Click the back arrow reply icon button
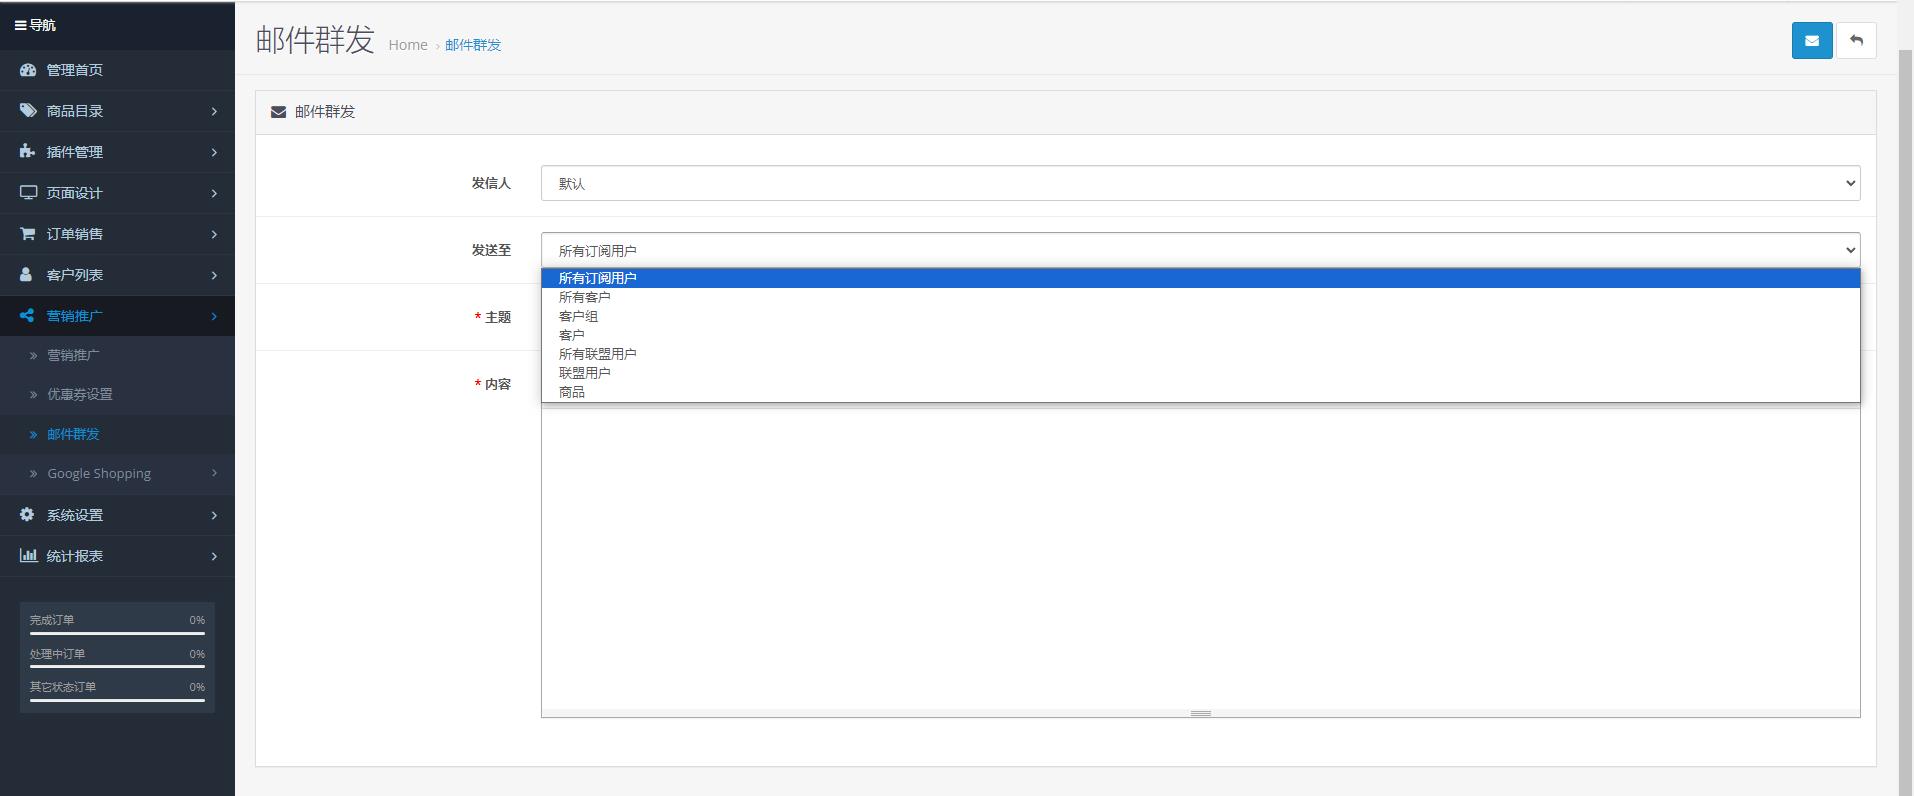The image size is (1914, 796). pos(1856,41)
